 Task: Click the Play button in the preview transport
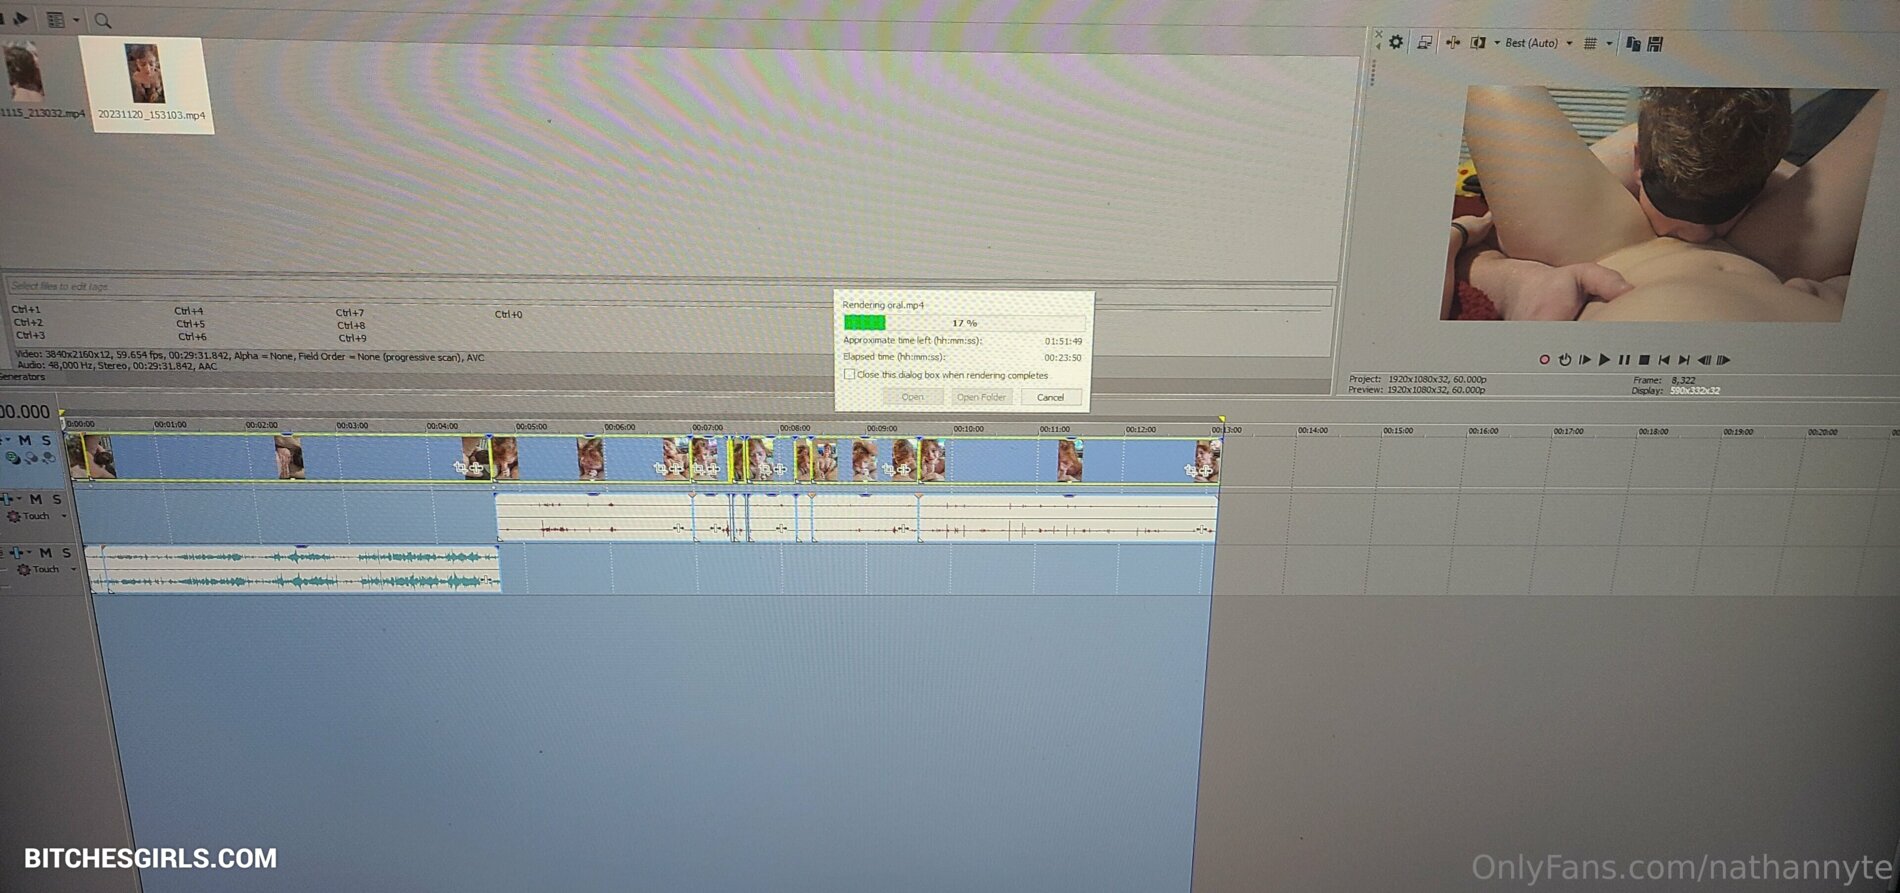[x=1604, y=360]
